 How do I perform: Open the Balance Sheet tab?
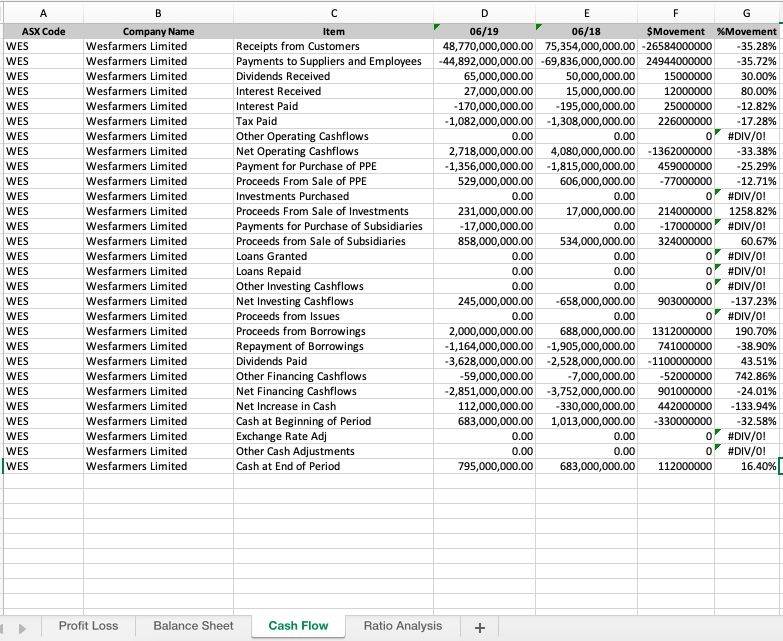193,626
